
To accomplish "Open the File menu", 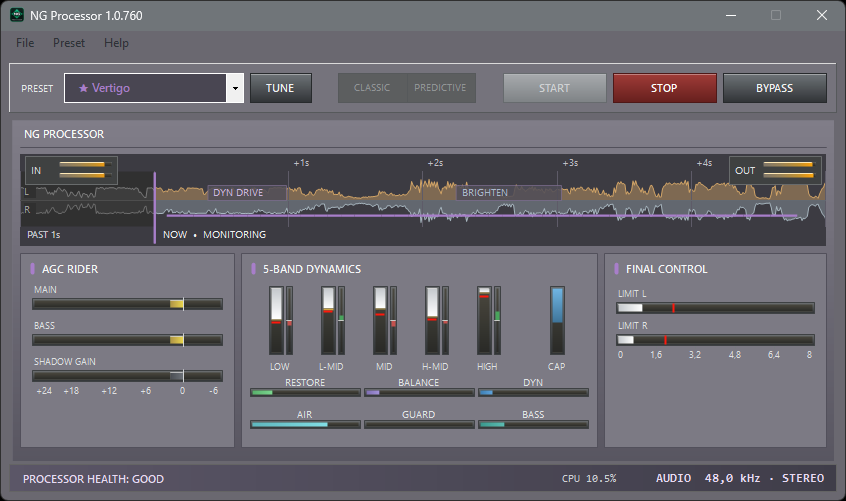I will [x=25, y=43].
